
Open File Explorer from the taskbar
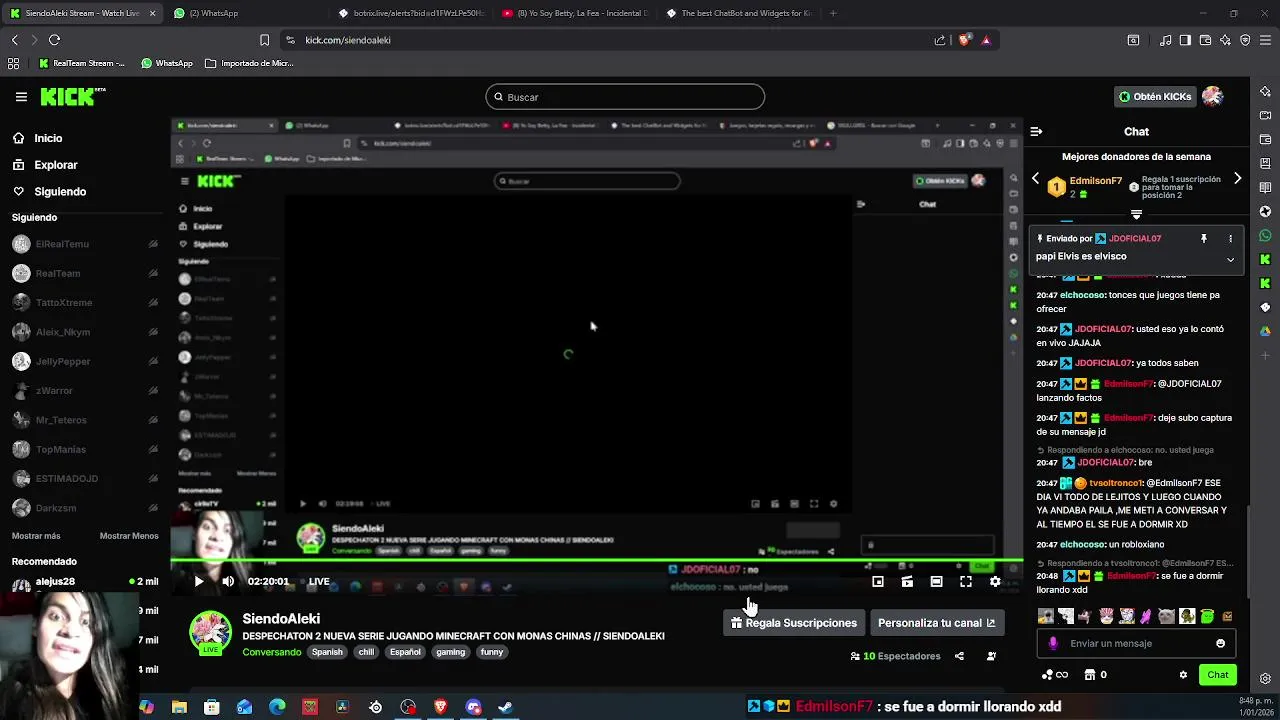(179, 707)
